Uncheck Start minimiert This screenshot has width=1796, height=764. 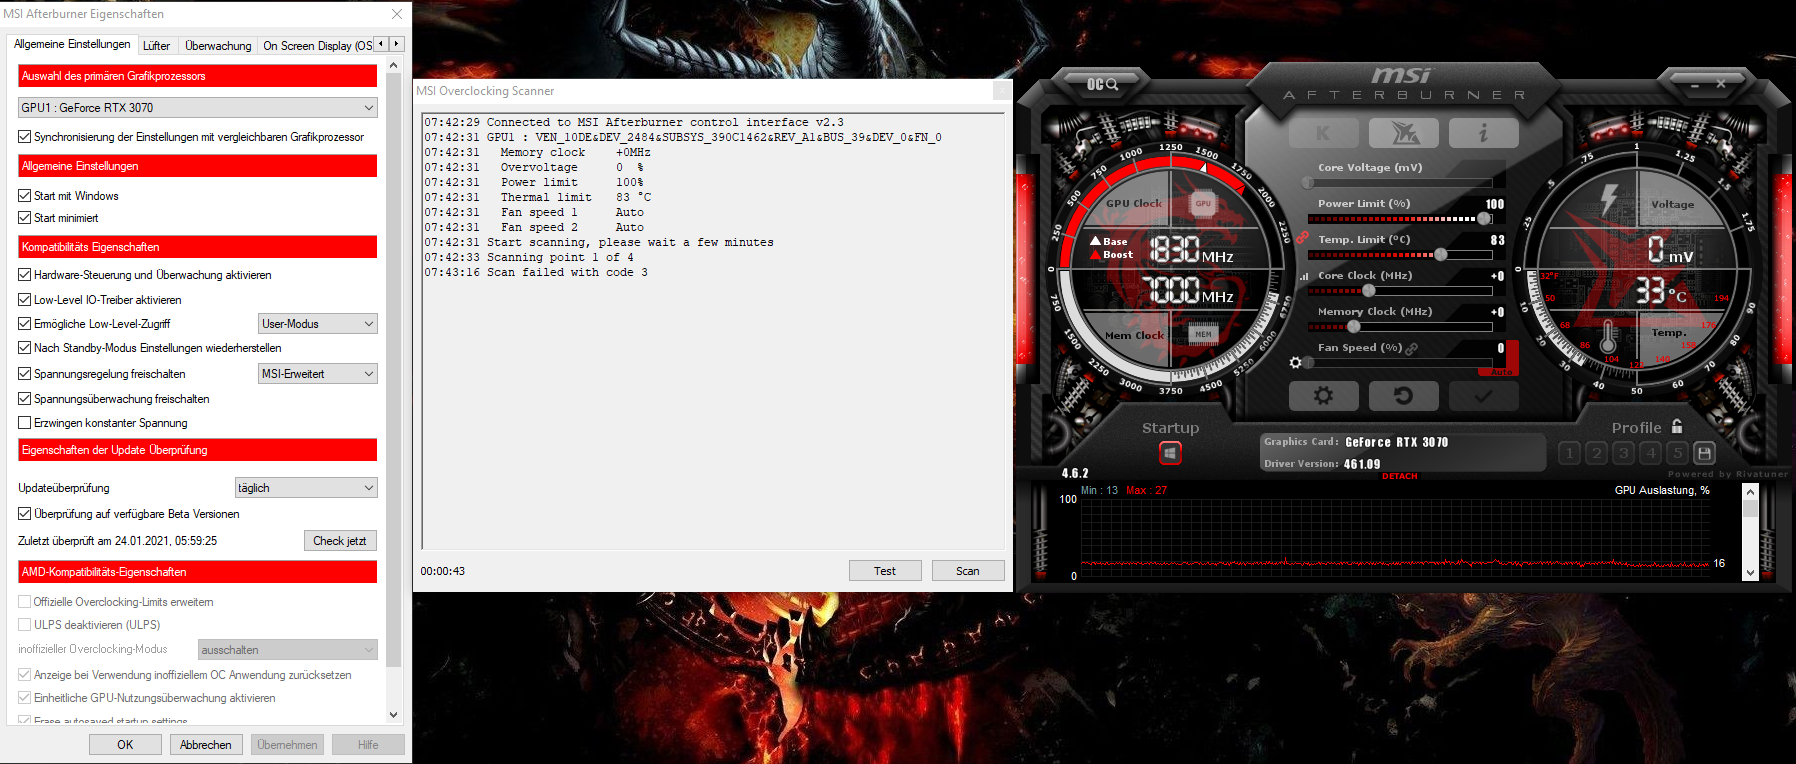point(25,218)
